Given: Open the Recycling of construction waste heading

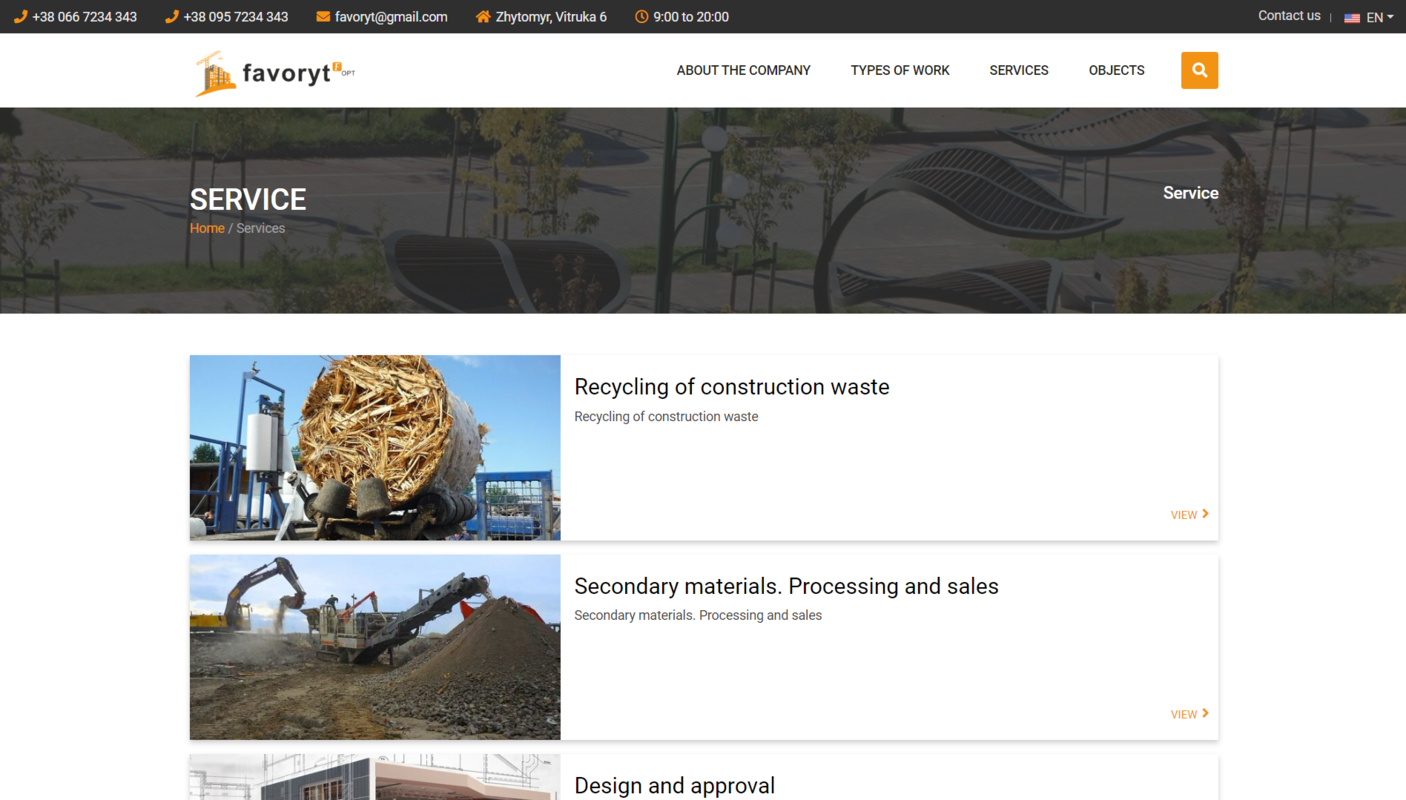Looking at the screenshot, I should 732,387.
